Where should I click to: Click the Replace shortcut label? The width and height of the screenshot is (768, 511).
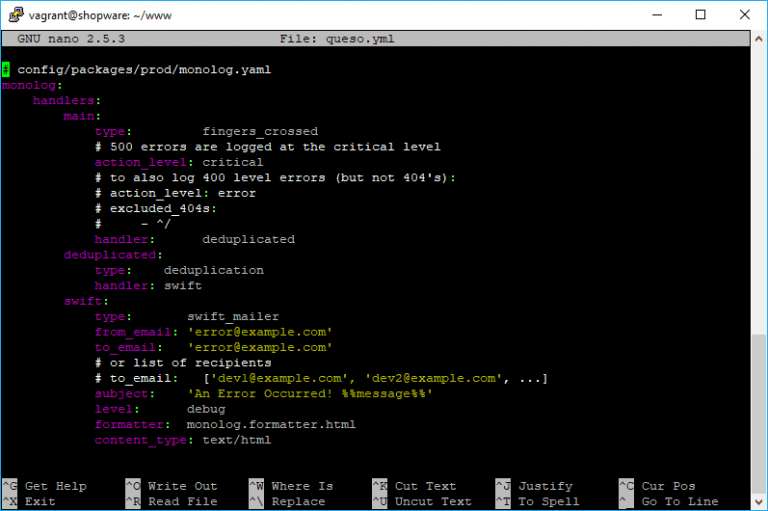[298, 501]
